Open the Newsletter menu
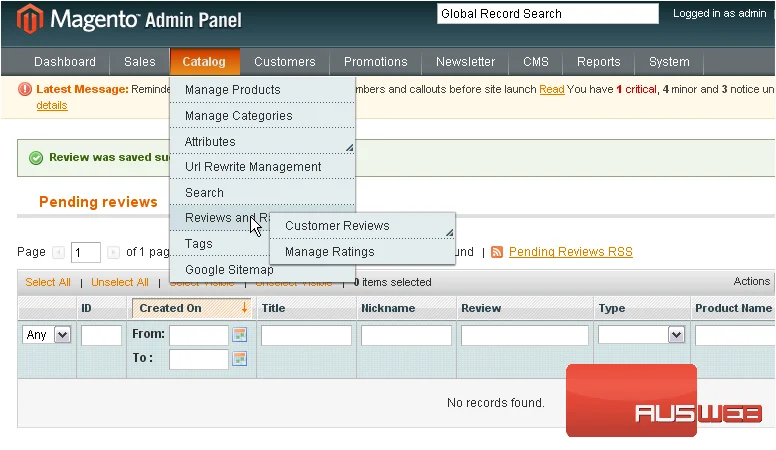Screen dimensions: 776x450 click(x=465, y=62)
